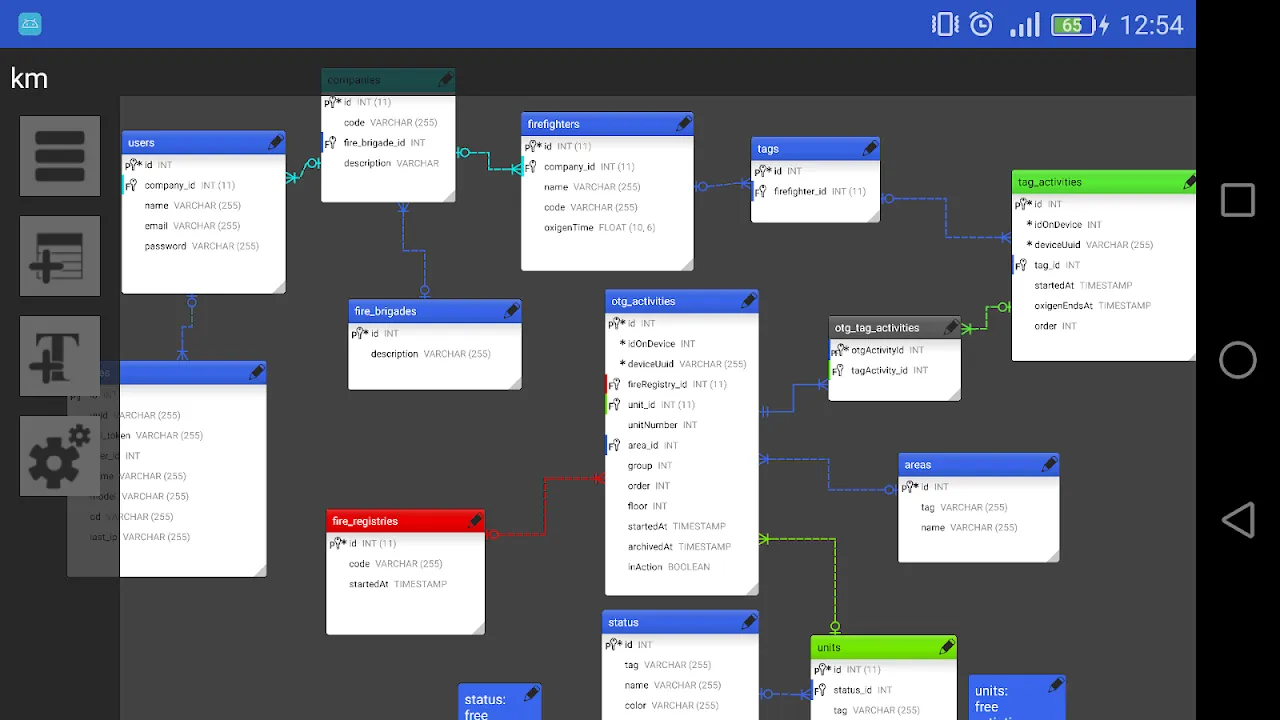Edit the fire_registries table via its pencil icon
This screenshot has width=1280, height=720.
pos(476,520)
